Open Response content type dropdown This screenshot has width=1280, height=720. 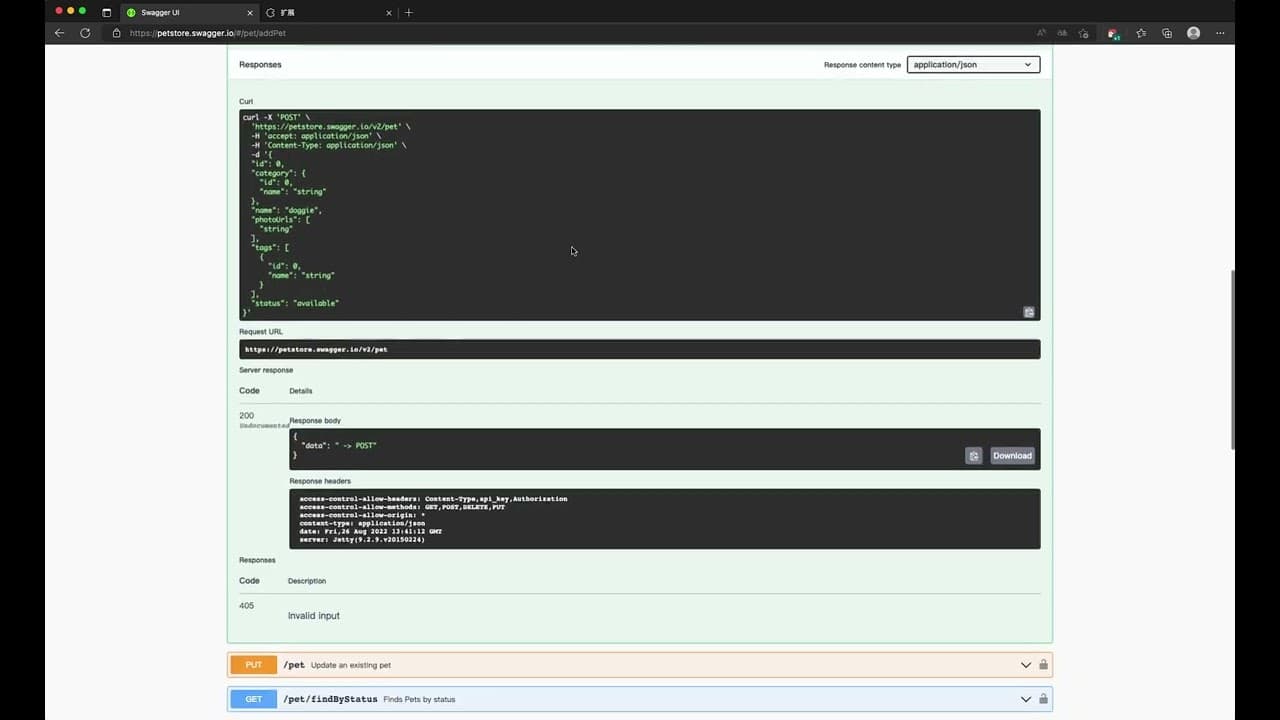pyautogui.click(x=973, y=64)
